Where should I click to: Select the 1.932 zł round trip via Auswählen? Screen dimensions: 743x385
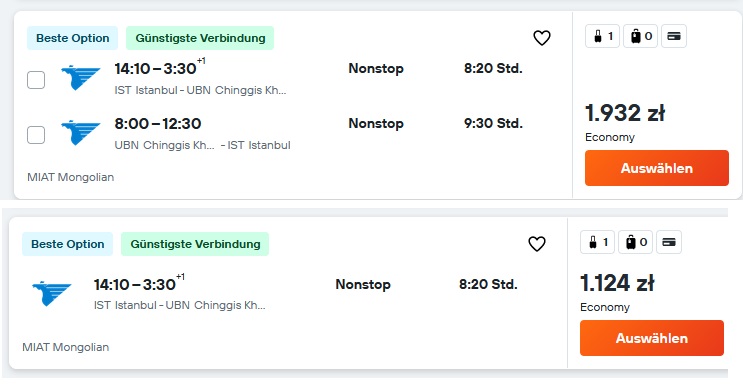(x=657, y=168)
